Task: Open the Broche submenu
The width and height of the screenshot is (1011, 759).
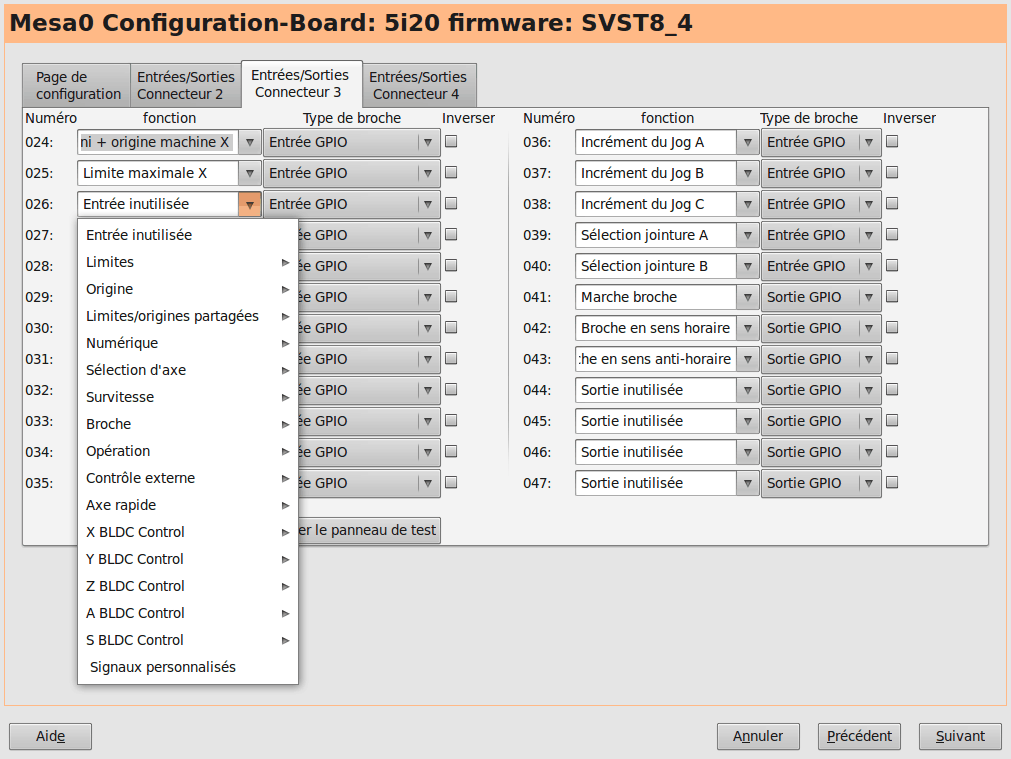Action: pos(188,424)
